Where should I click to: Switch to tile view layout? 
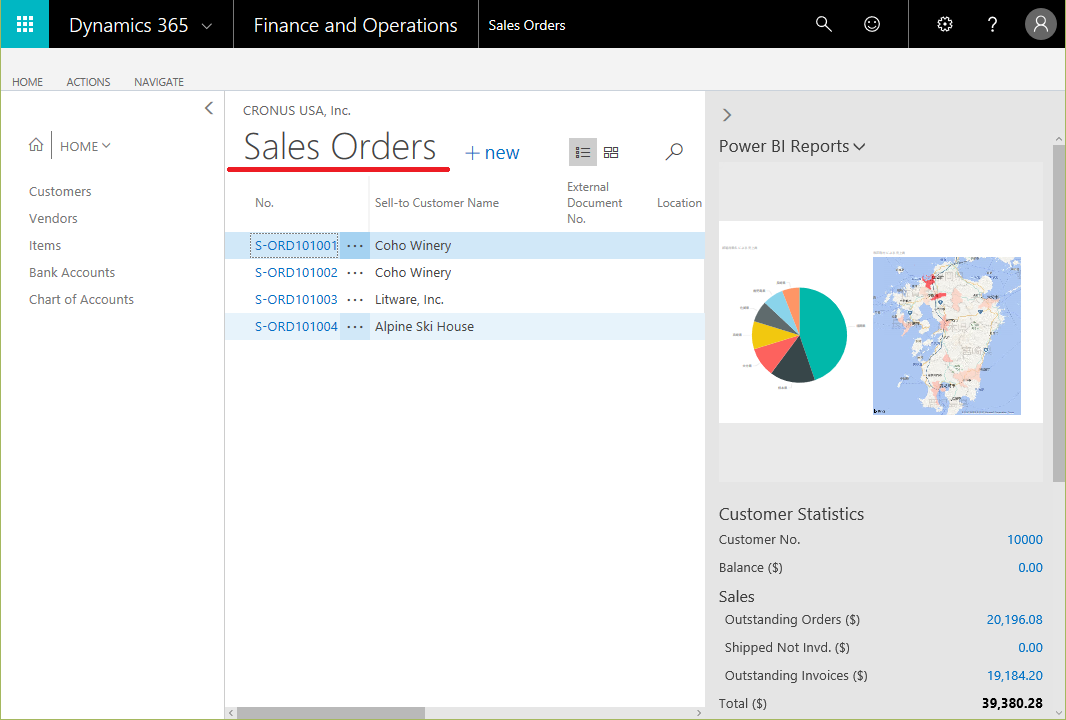pos(611,152)
